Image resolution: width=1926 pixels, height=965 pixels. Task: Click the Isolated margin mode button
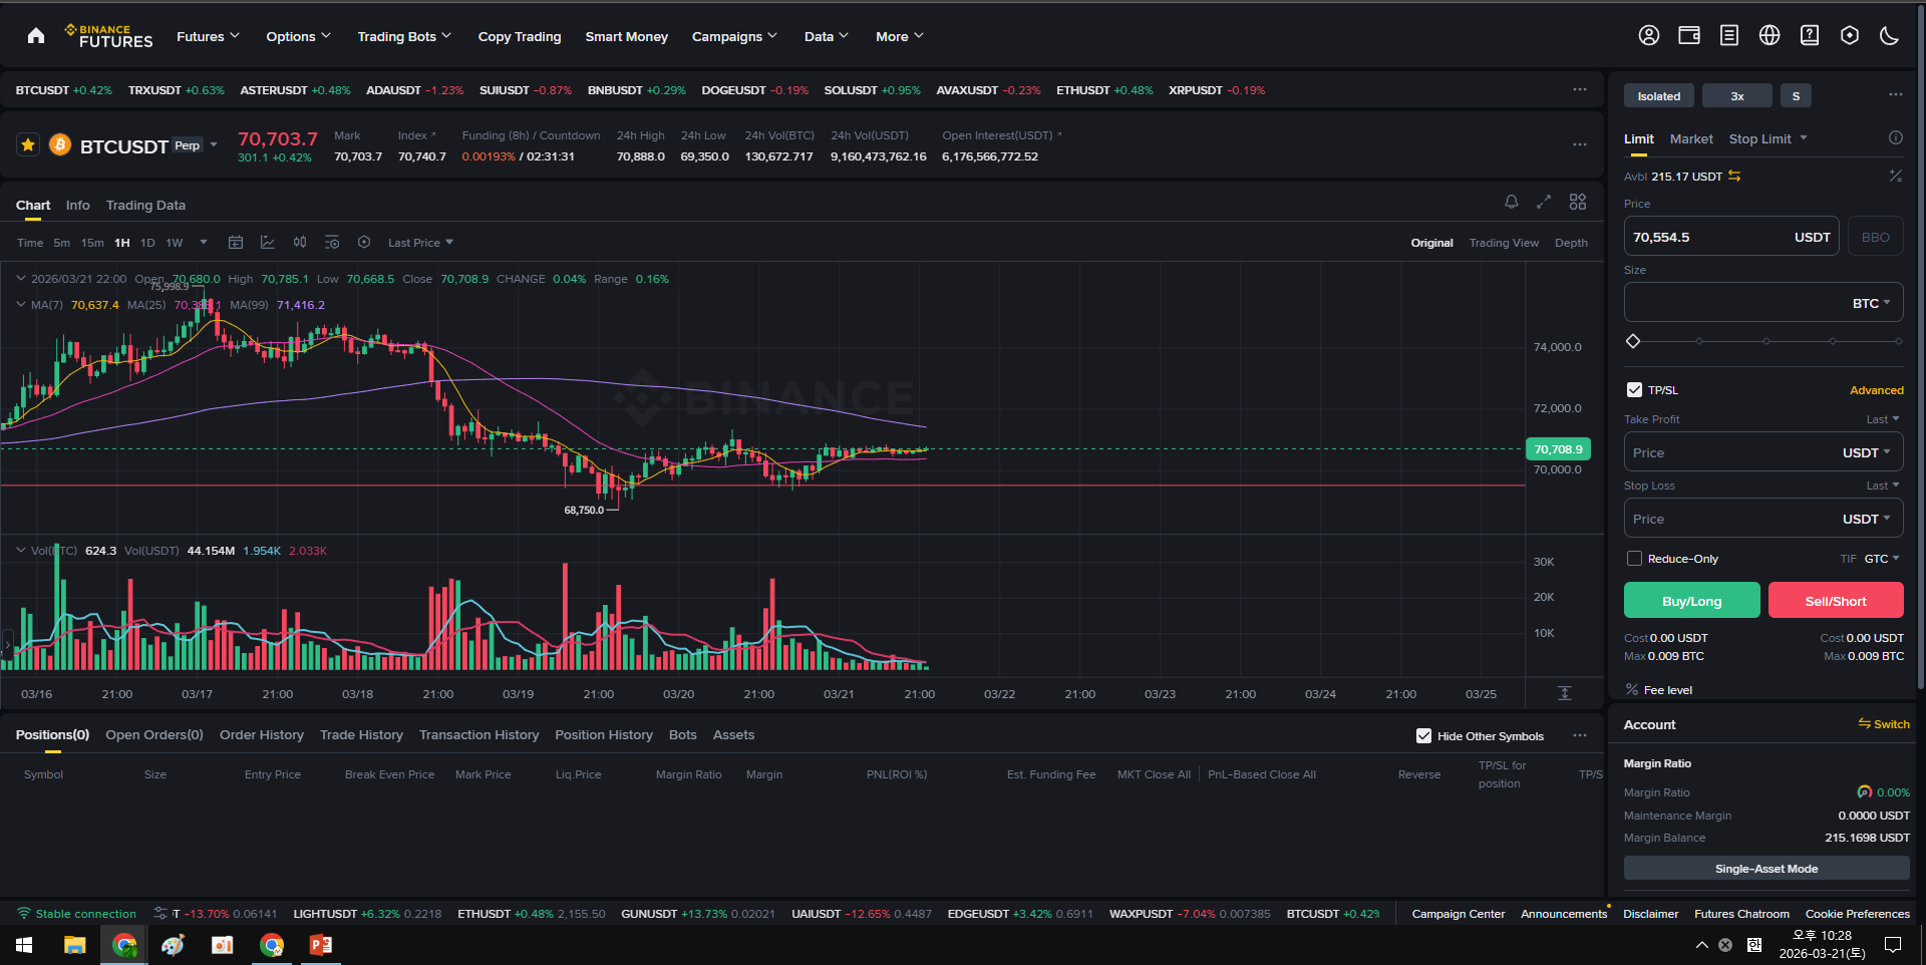[1659, 96]
